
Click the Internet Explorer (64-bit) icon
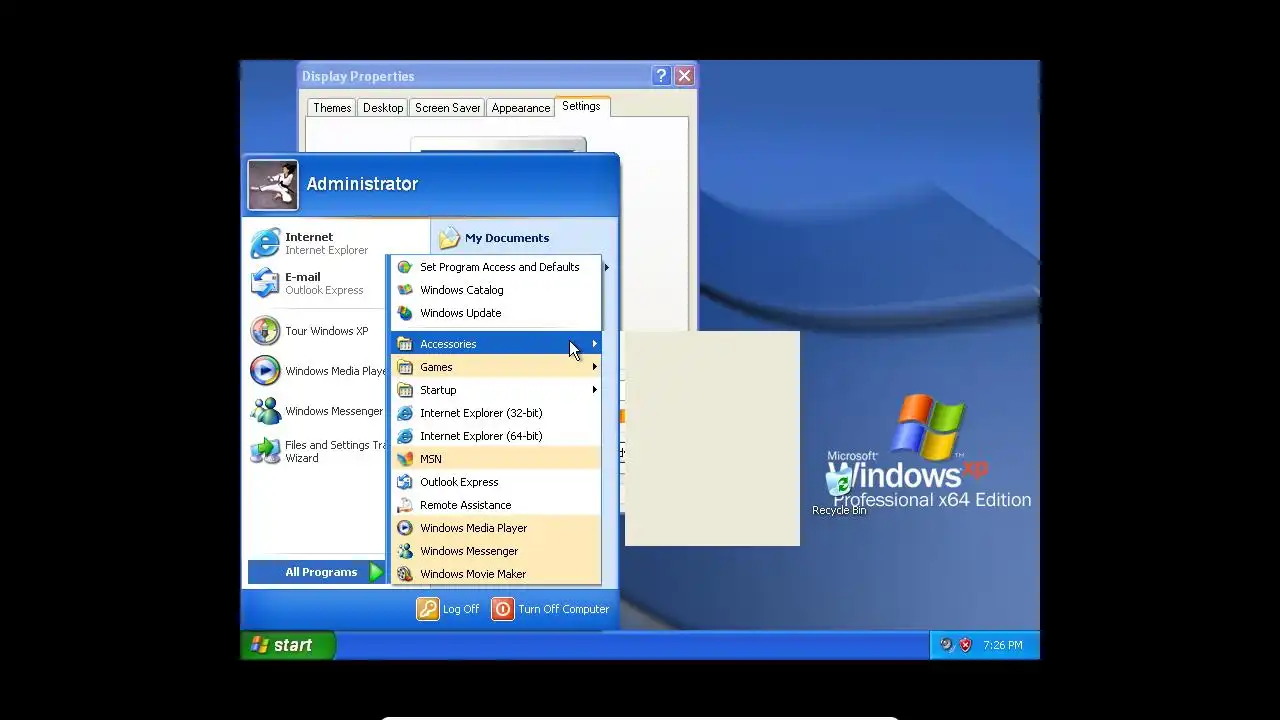tap(405, 436)
